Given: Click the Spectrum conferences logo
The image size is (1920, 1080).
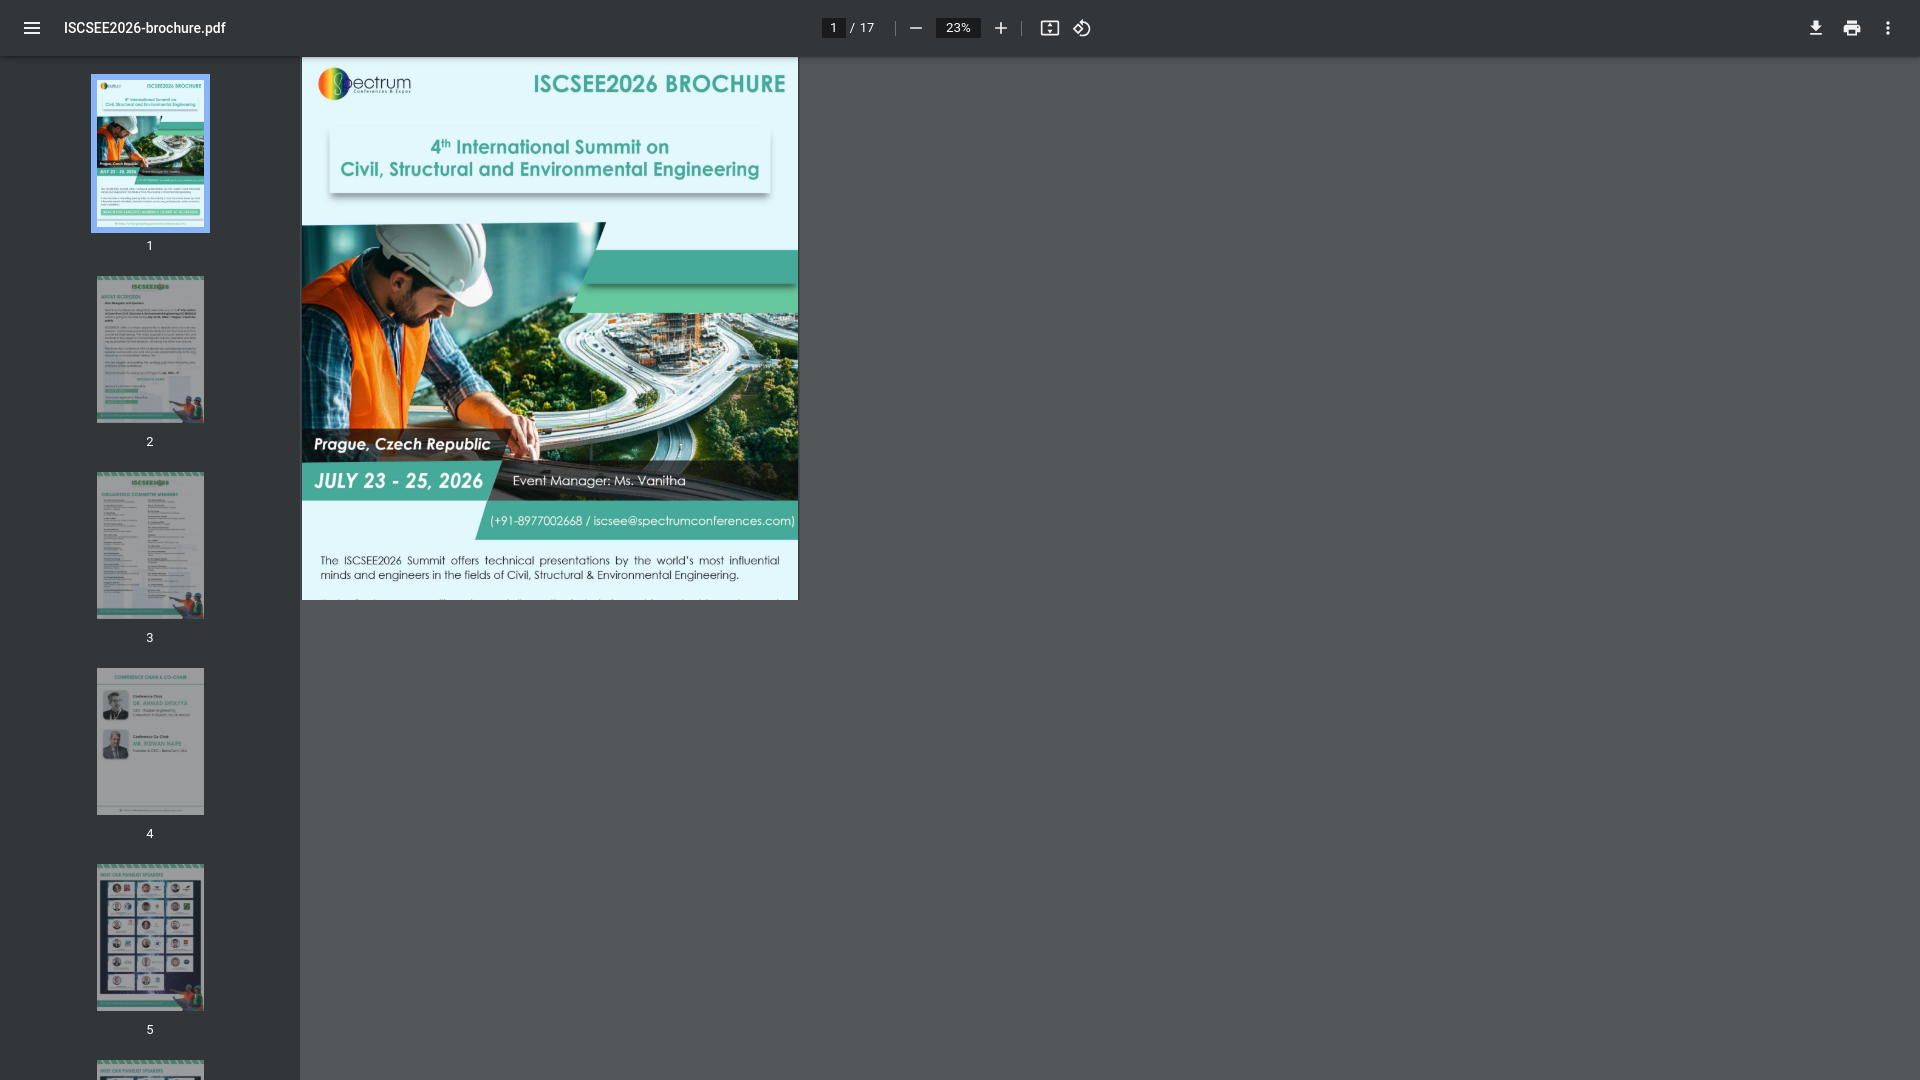Looking at the screenshot, I should click(x=365, y=83).
